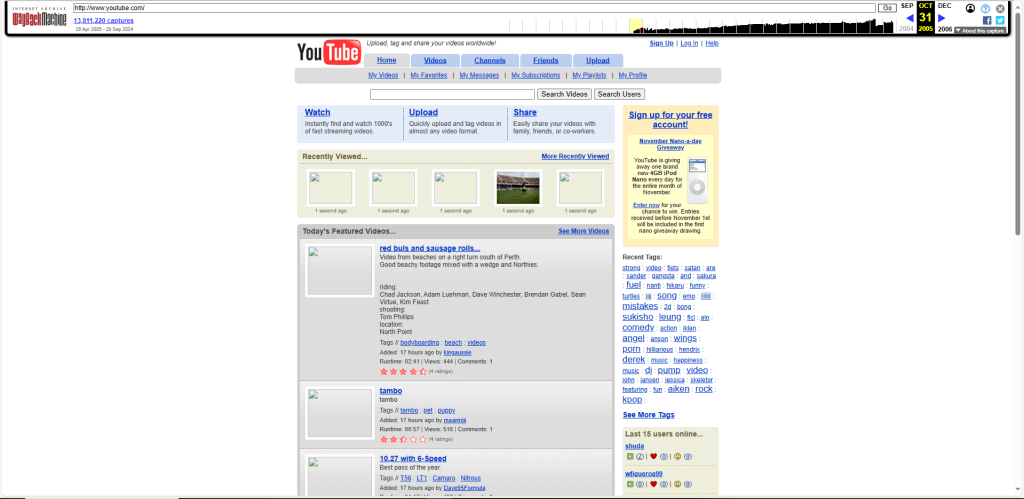Open '10.27 with 6-Speed' video title
This screenshot has width=1024, height=499.
[x=413, y=459]
